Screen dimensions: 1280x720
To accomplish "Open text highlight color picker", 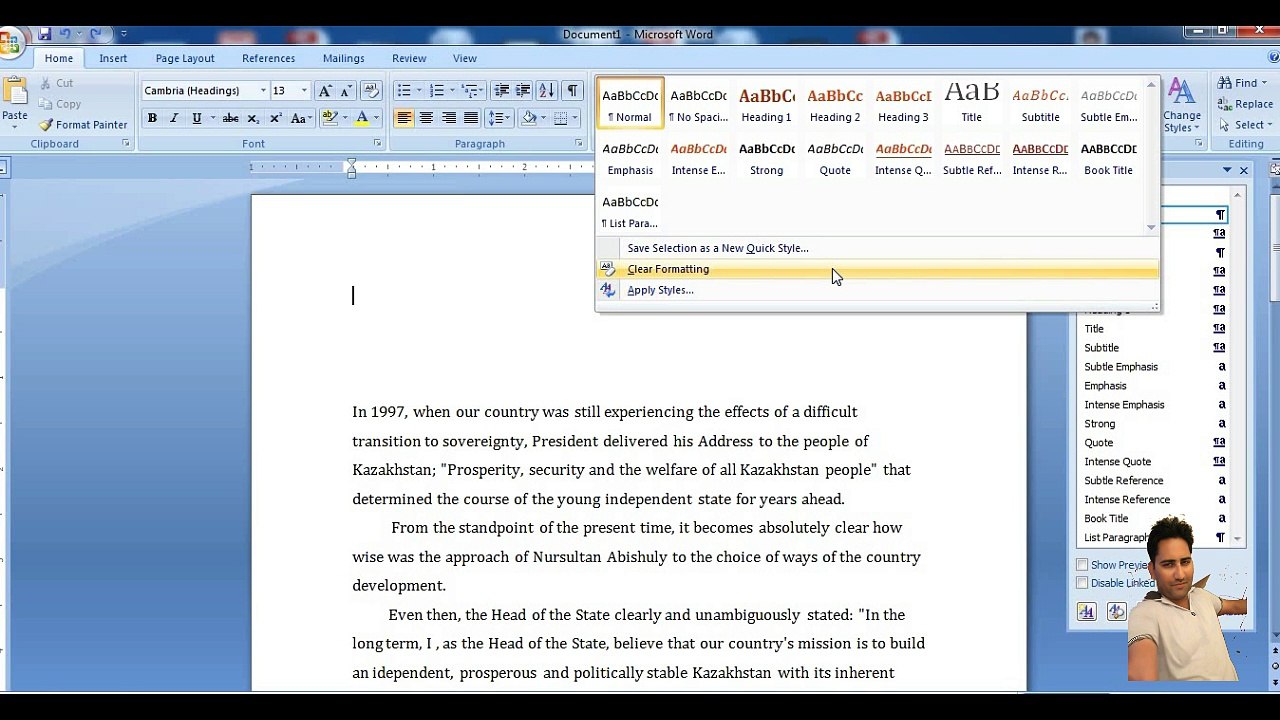I will tap(346, 118).
